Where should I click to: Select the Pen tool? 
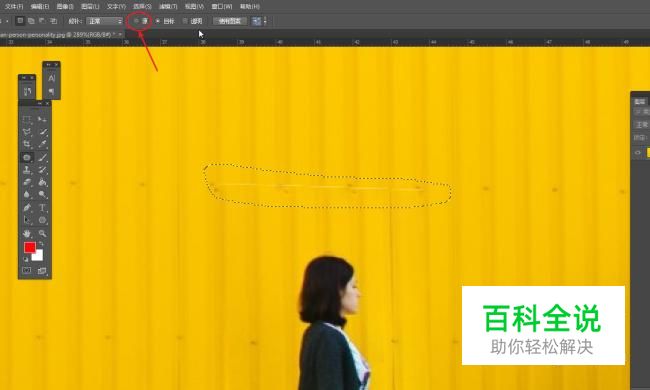coord(27,207)
